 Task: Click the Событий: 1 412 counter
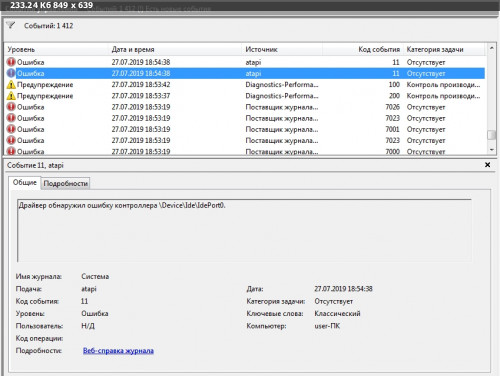tap(48, 26)
